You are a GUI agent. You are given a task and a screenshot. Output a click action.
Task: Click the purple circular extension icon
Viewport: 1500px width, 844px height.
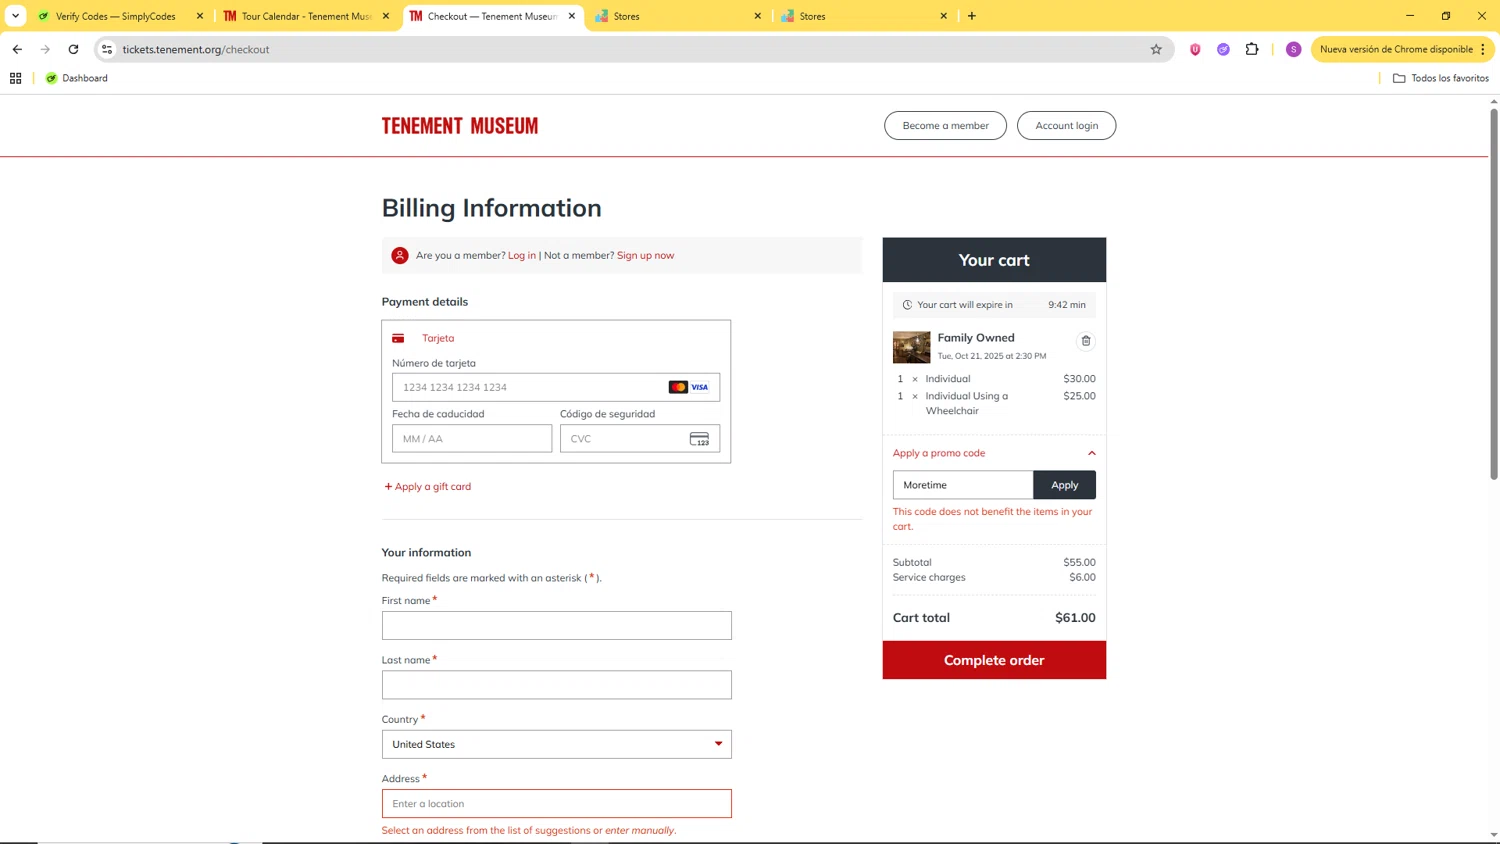coord(1223,49)
